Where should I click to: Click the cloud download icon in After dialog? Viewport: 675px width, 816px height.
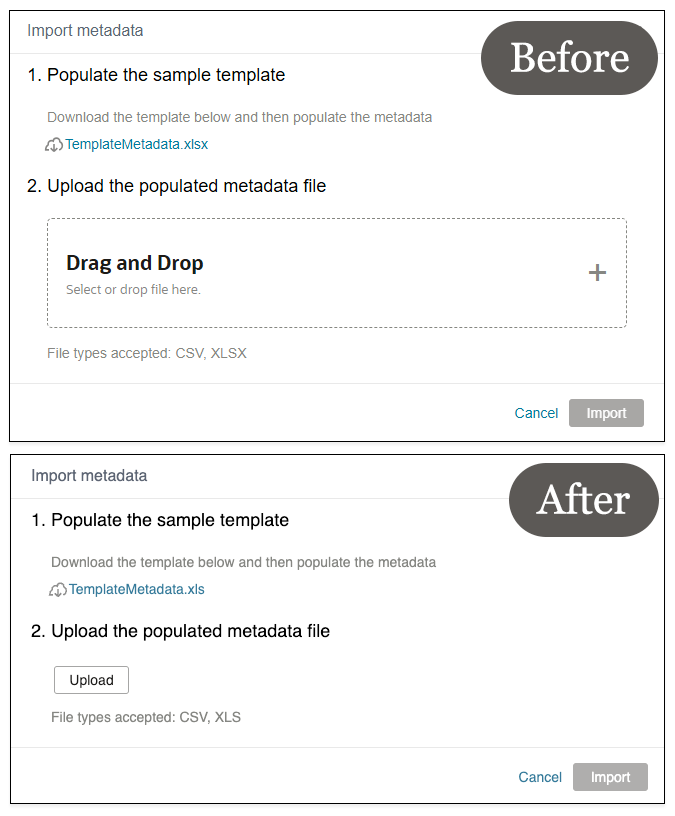pos(59,590)
